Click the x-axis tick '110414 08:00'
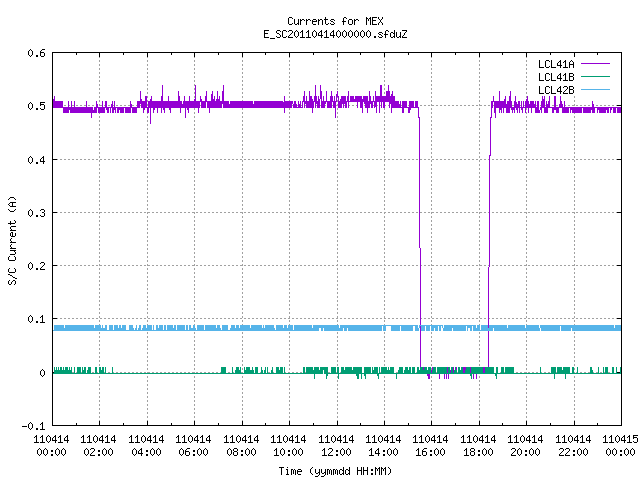The height and width of the screenshot is (480, 640). pos(241,446)
